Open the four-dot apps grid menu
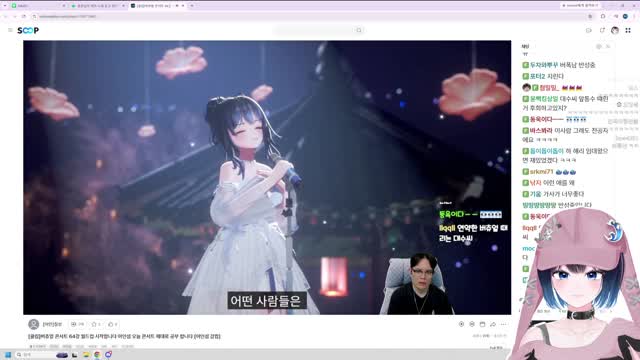The height and width of the screenshot is (360, 640). pos(628,30)
